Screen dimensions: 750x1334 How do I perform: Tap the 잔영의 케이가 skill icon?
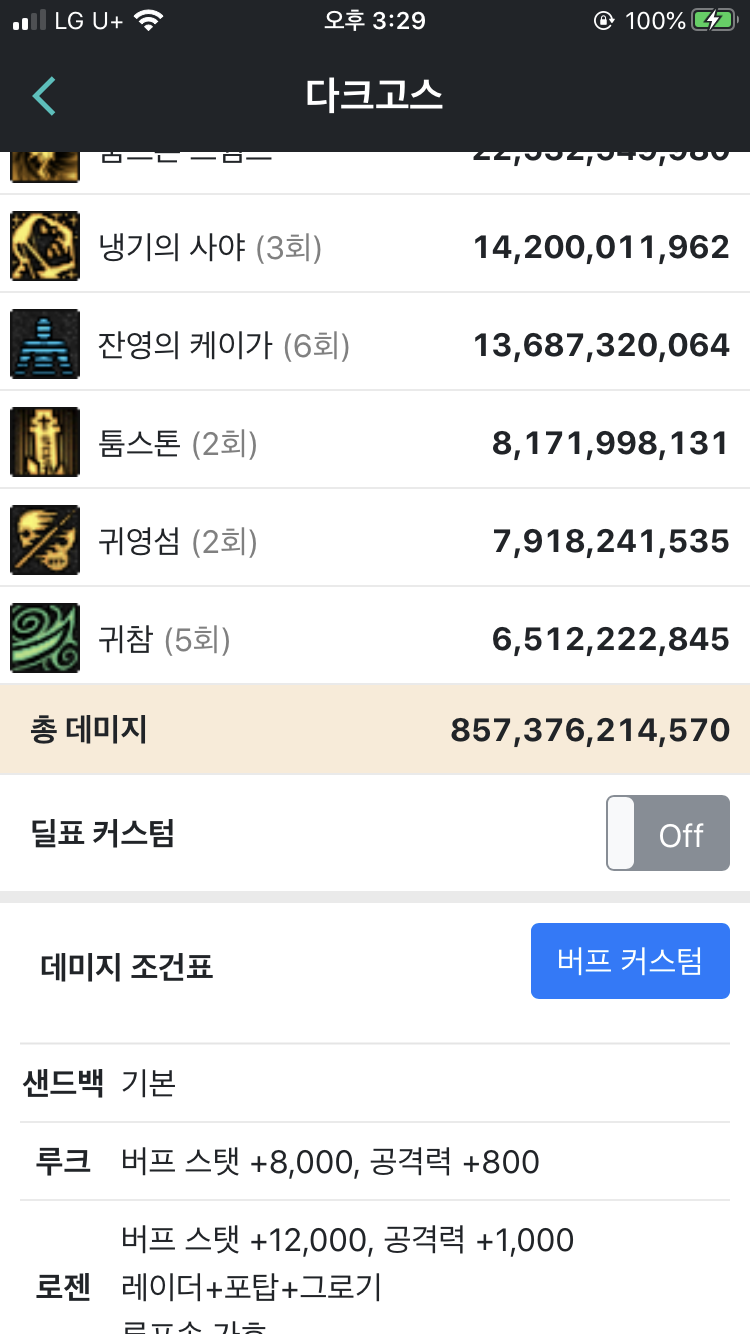tap(45, 344)
